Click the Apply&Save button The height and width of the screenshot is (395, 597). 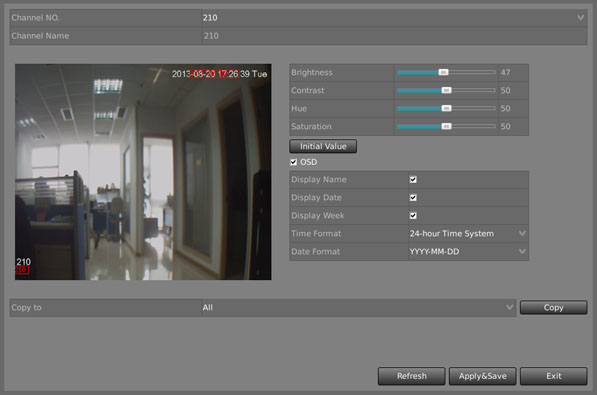482,376
